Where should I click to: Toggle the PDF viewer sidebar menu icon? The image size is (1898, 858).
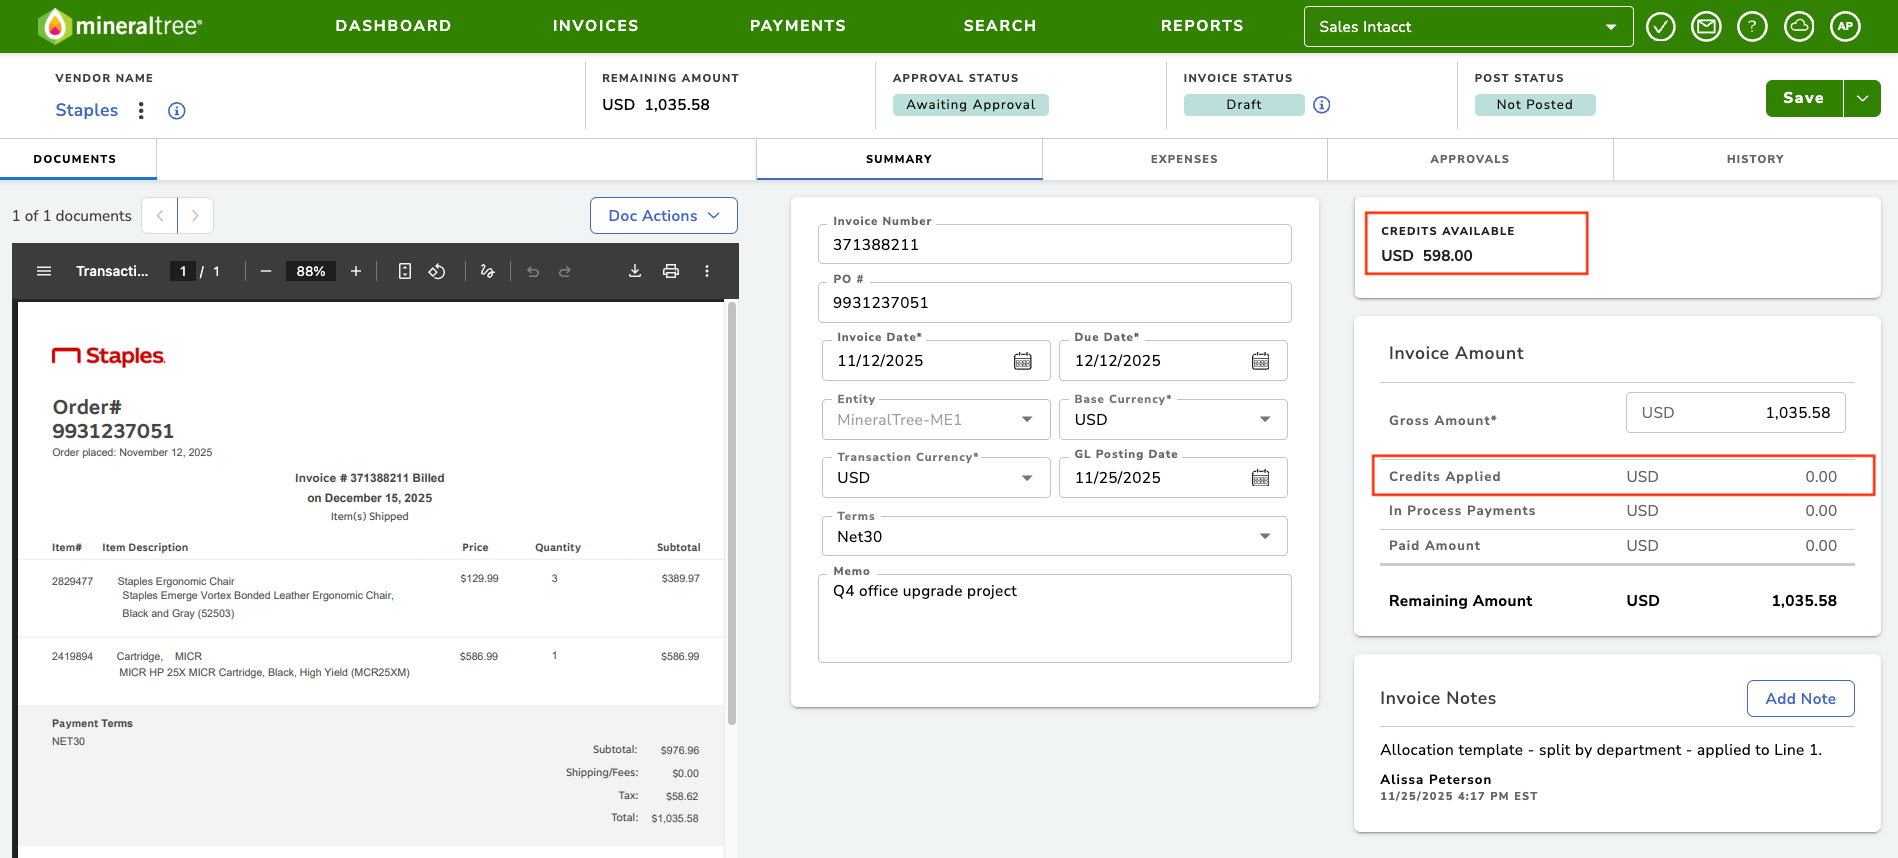[x=44, y=271]
